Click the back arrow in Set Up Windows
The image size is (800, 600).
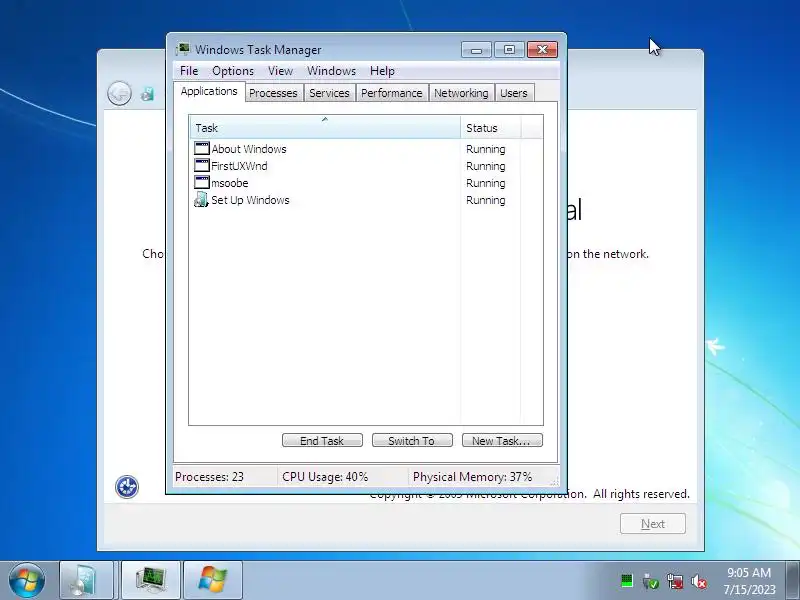[x=119, y=93]
